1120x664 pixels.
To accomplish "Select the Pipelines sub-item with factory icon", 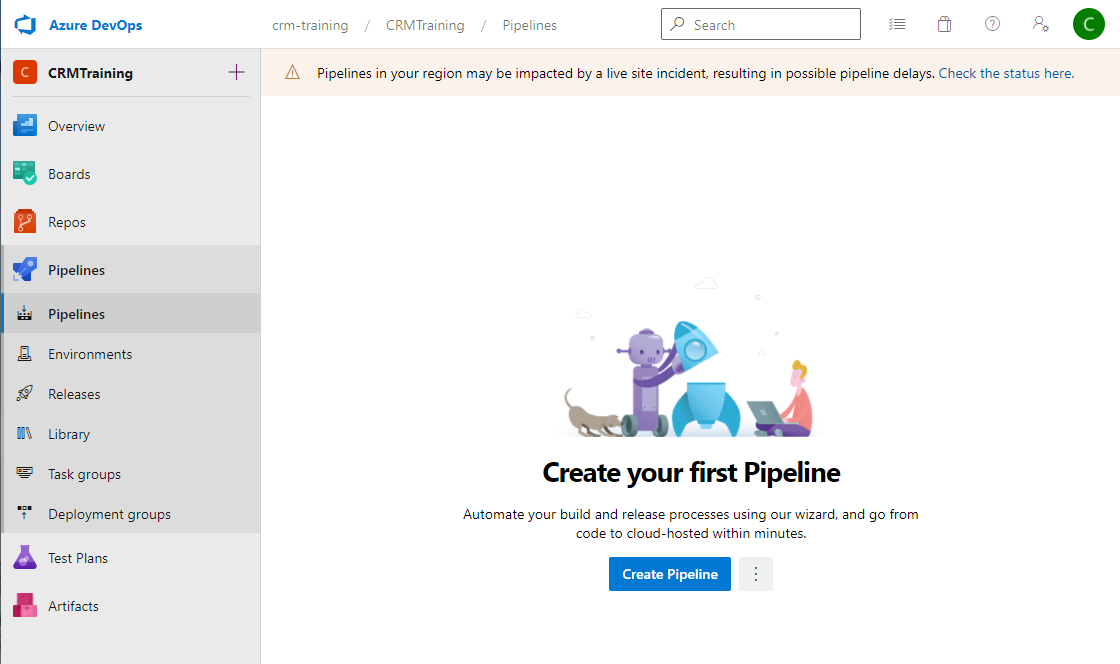I will 131,313.
